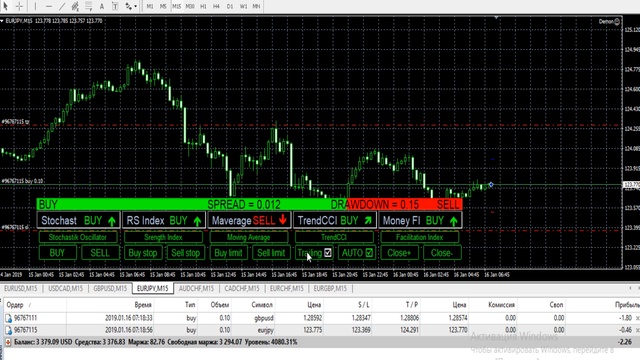This screenshot has width=640, height=360.
Task: Switch to the AUDCHF,M15 chart tab
Action: [196, 289]
